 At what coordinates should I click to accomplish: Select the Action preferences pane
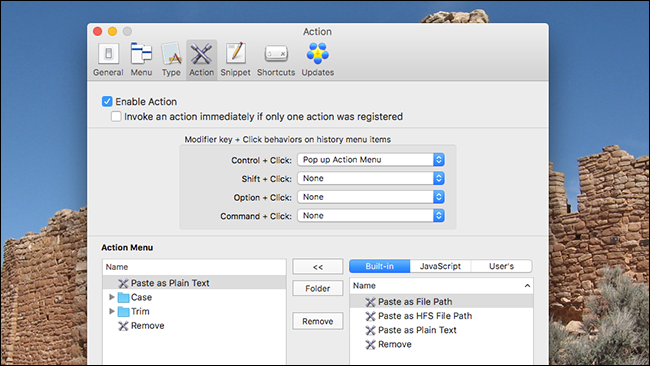point(201,60)
